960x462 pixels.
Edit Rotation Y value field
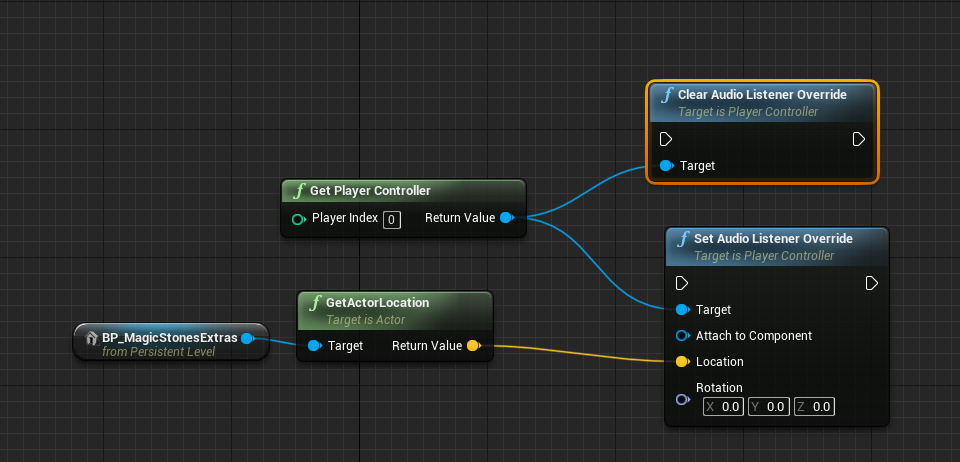tap(768, 406)
